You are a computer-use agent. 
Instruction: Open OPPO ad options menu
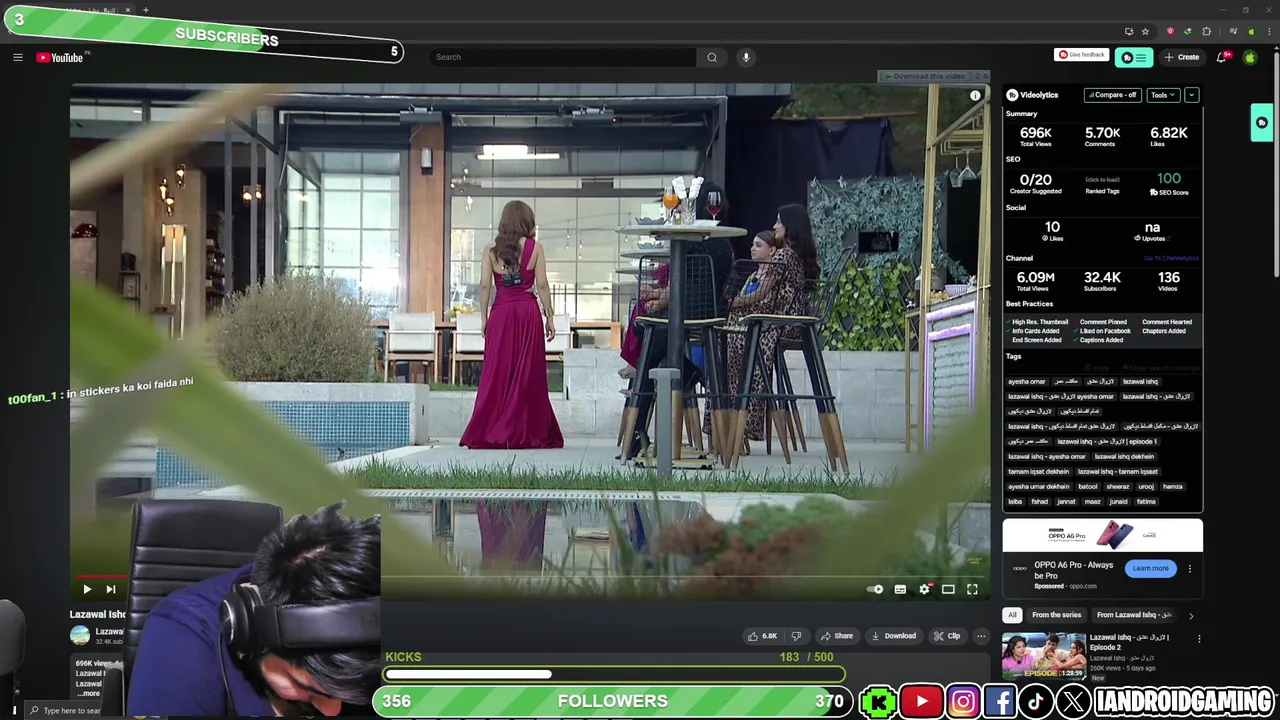point(1189,568)
